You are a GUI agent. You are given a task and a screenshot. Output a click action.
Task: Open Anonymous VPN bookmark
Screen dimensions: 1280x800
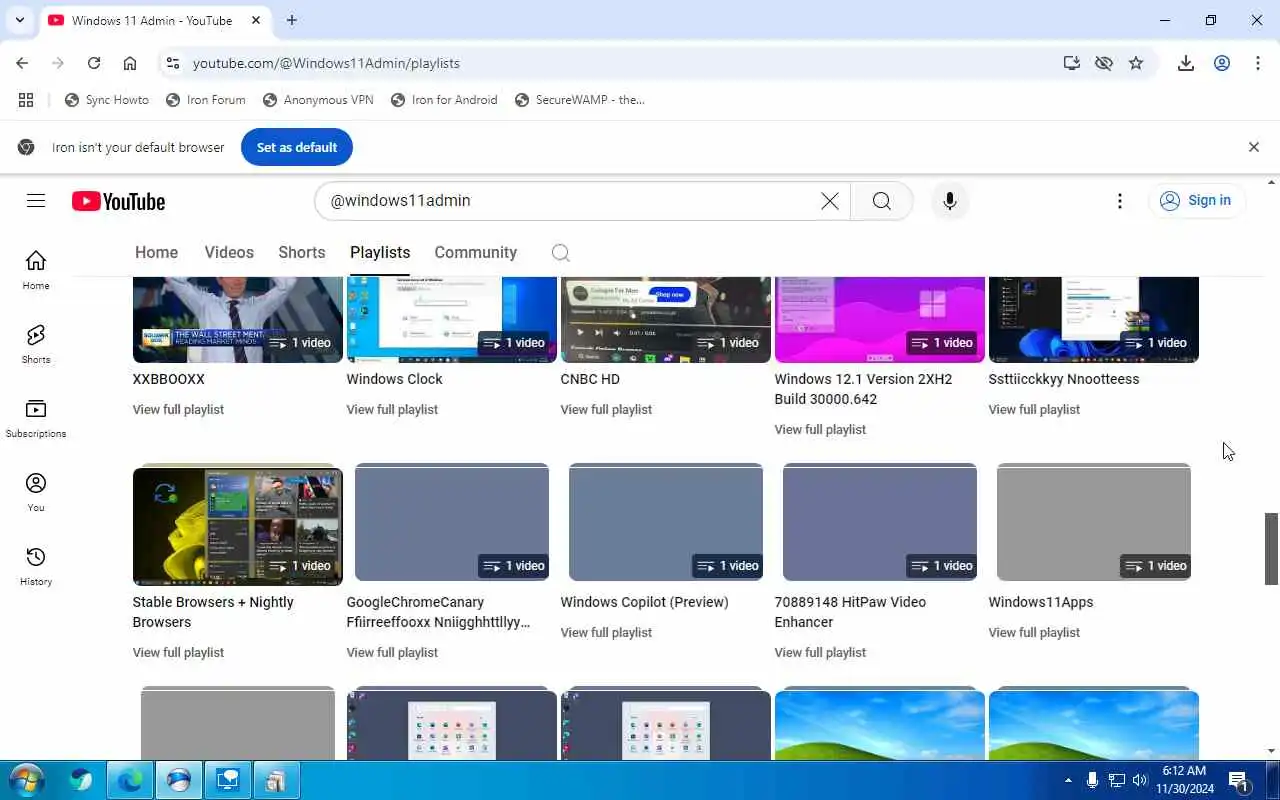pyautogui.click(x=318, y=100)
